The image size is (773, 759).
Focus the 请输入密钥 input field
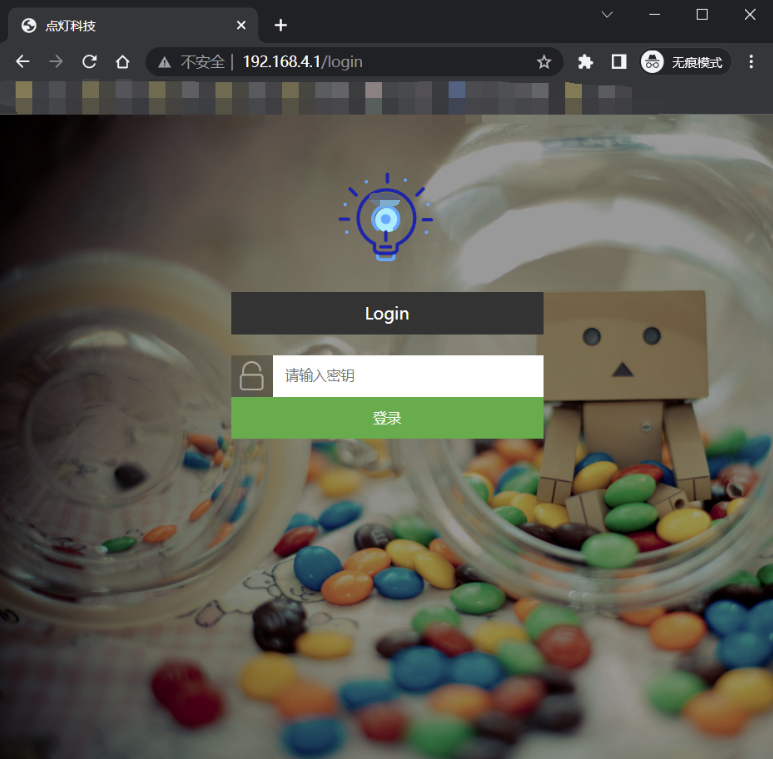pos(408,376)
